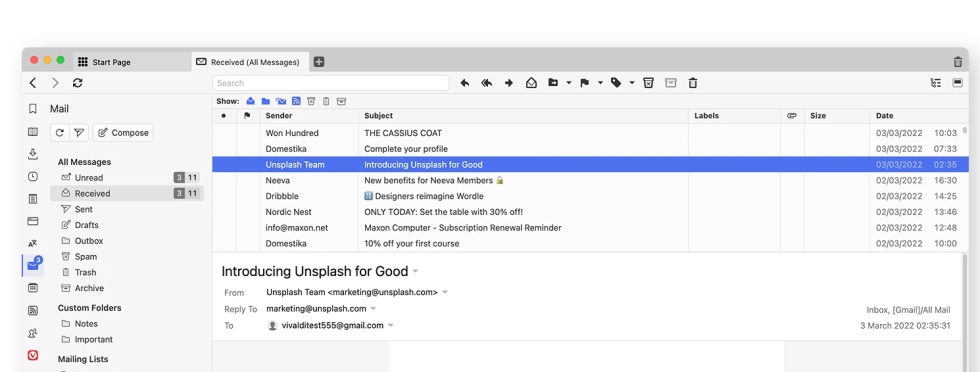
Task: Mark message as read with open-envelope icon
Action: [x=531, y=83]
